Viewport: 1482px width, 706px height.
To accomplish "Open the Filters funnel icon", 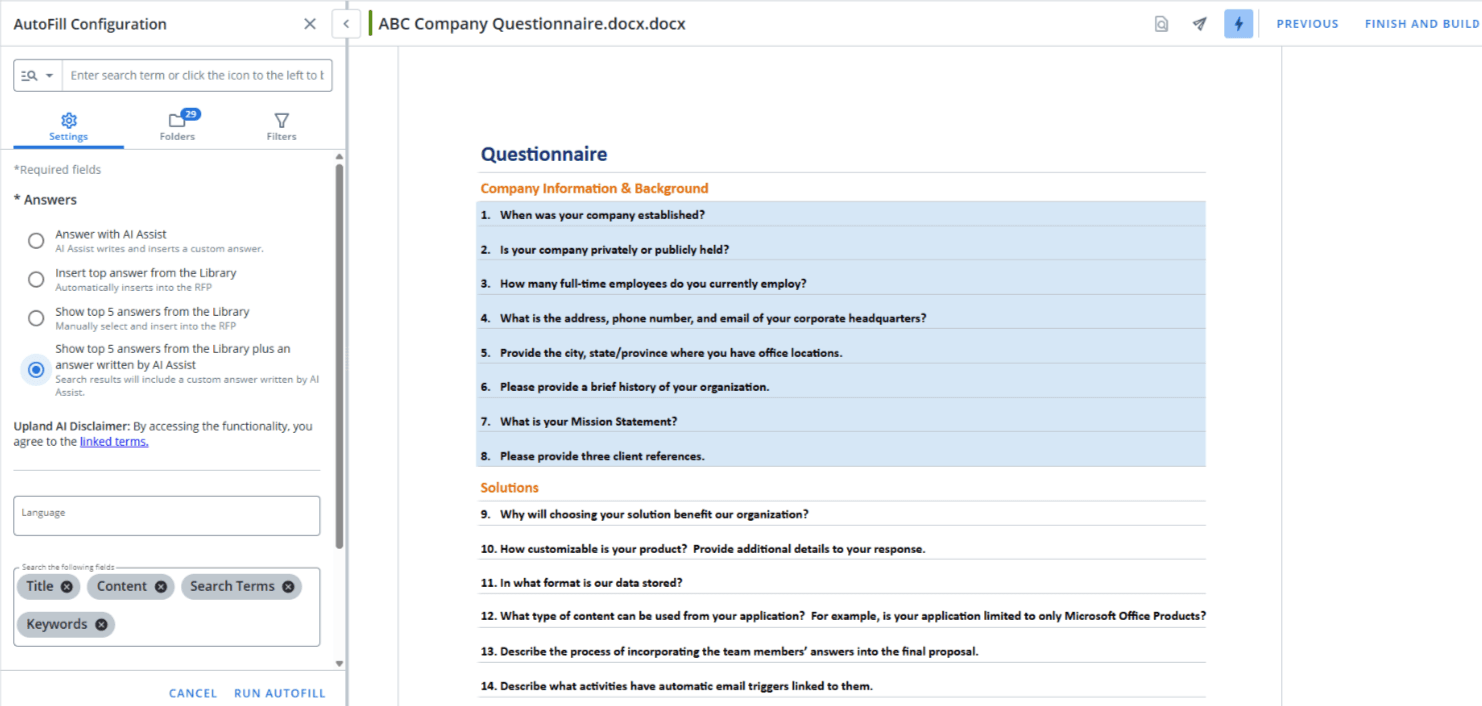I will tap(281, 118).
